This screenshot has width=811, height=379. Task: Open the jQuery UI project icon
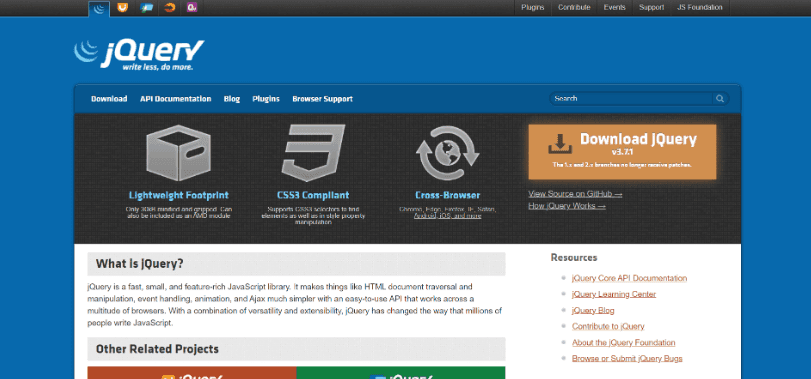[x=122, y=7]
